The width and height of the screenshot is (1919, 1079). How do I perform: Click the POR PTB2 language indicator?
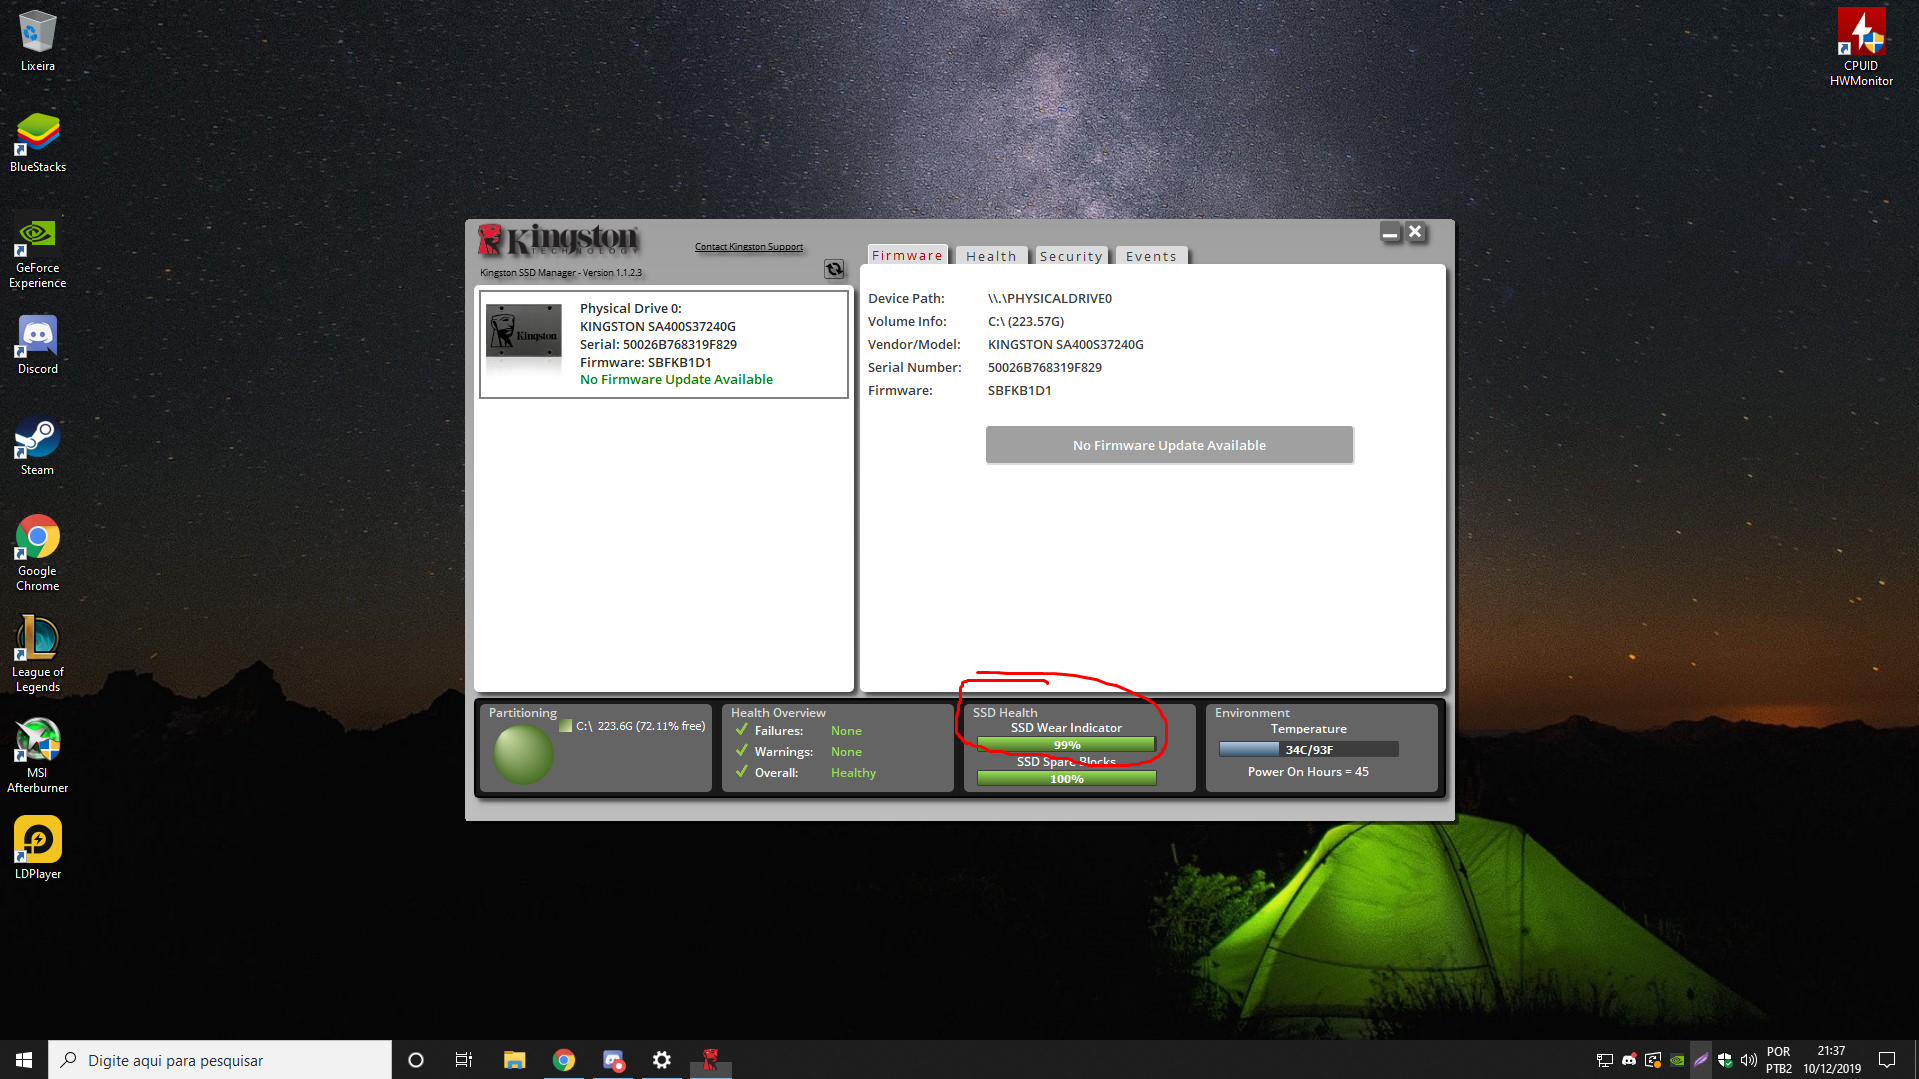point(1779,1060)
